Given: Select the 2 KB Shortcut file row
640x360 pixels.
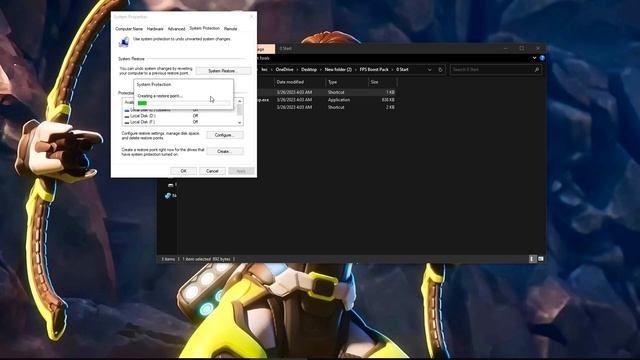Looking at the screenshot, I should click(x=328, y=107).
